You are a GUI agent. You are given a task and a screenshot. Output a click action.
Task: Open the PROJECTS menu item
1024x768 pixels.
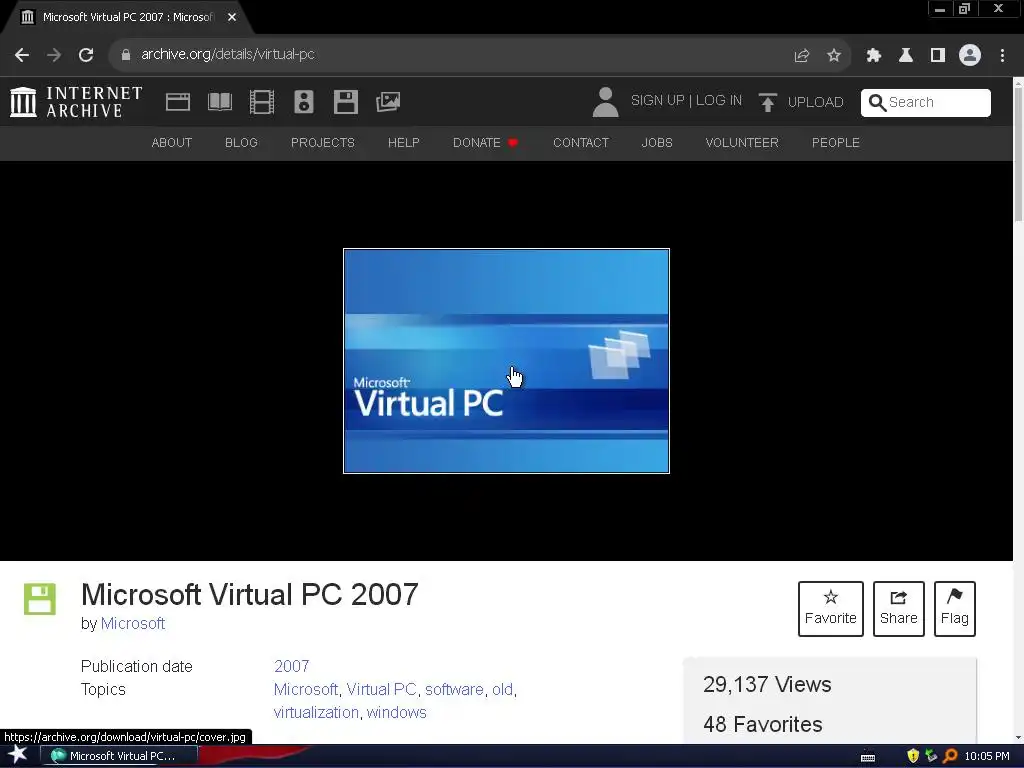[x=323, y=142]
